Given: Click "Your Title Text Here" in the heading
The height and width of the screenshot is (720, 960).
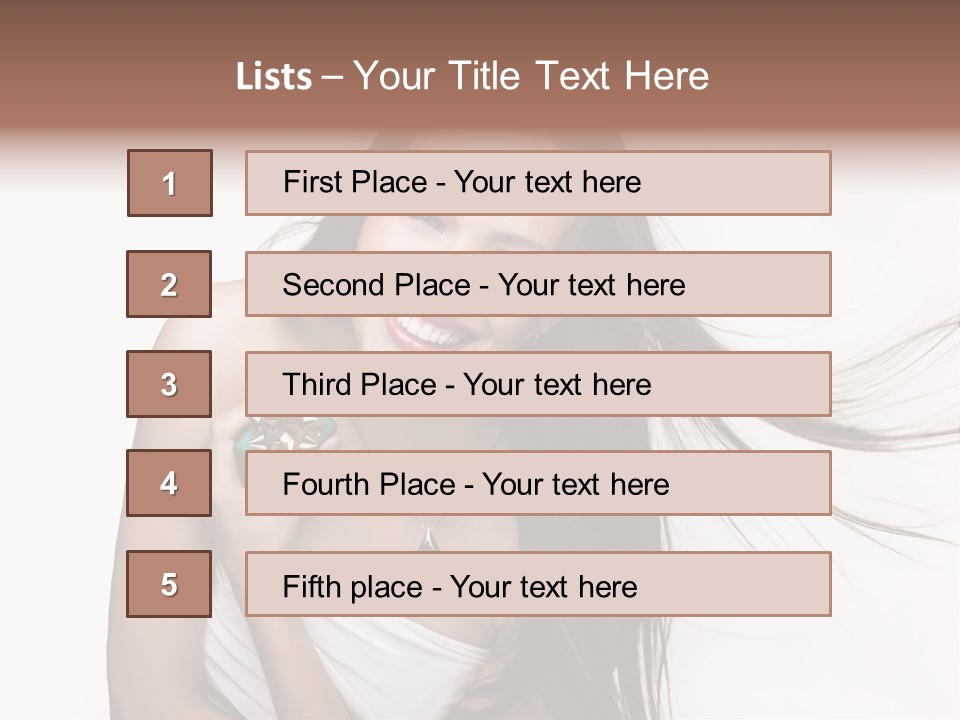Looking at the screenshot, I should pos(531,76).
